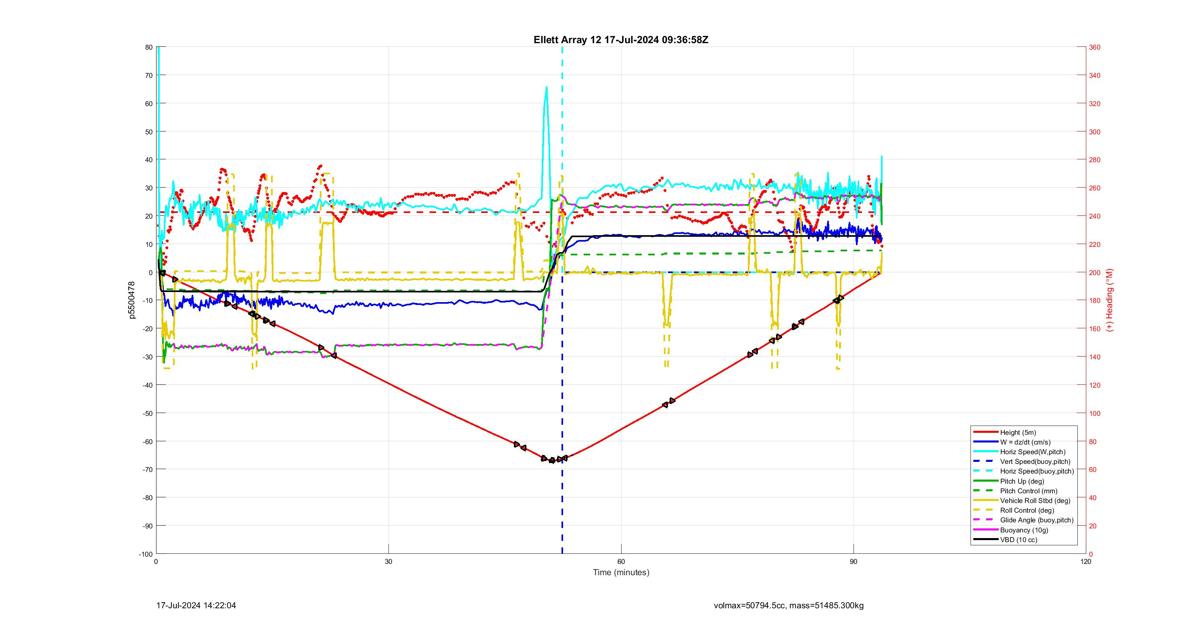Click the plot title 'Ellett Array 12 17-Jul-2024 09:36:58Z'
1200x622 pixels.
621,39
